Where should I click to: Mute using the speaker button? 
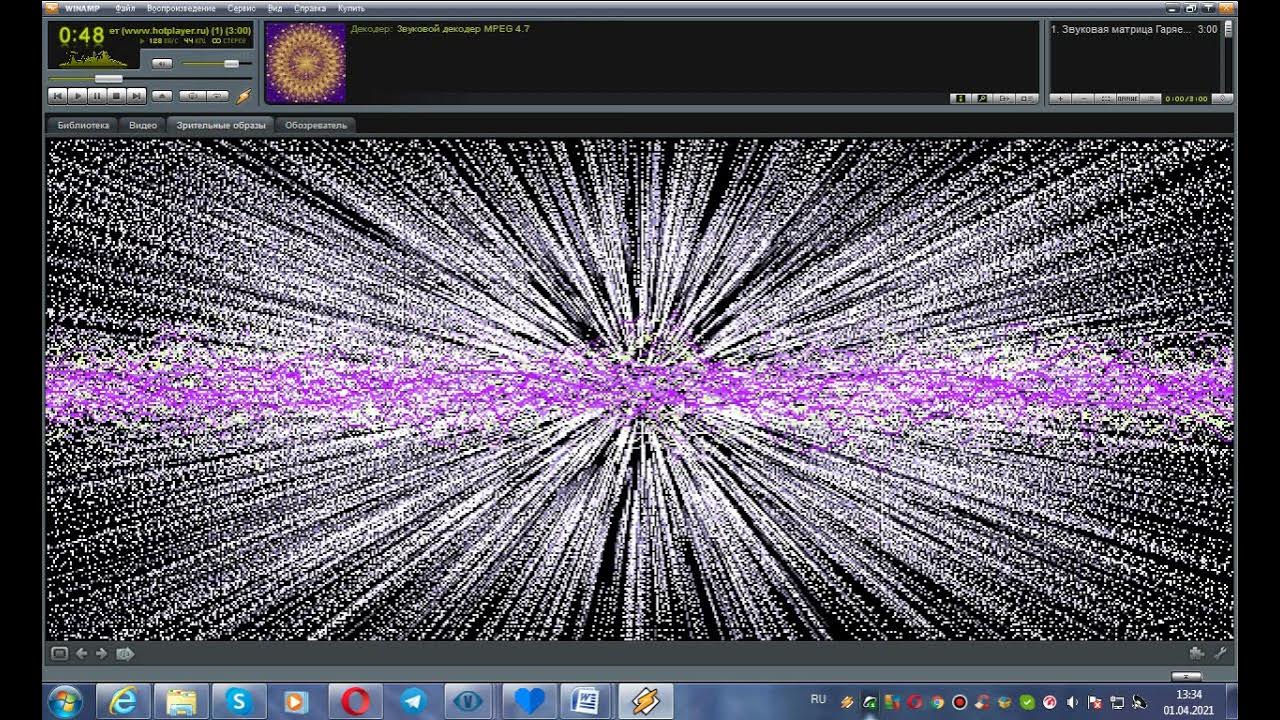[x=162, y=63]
